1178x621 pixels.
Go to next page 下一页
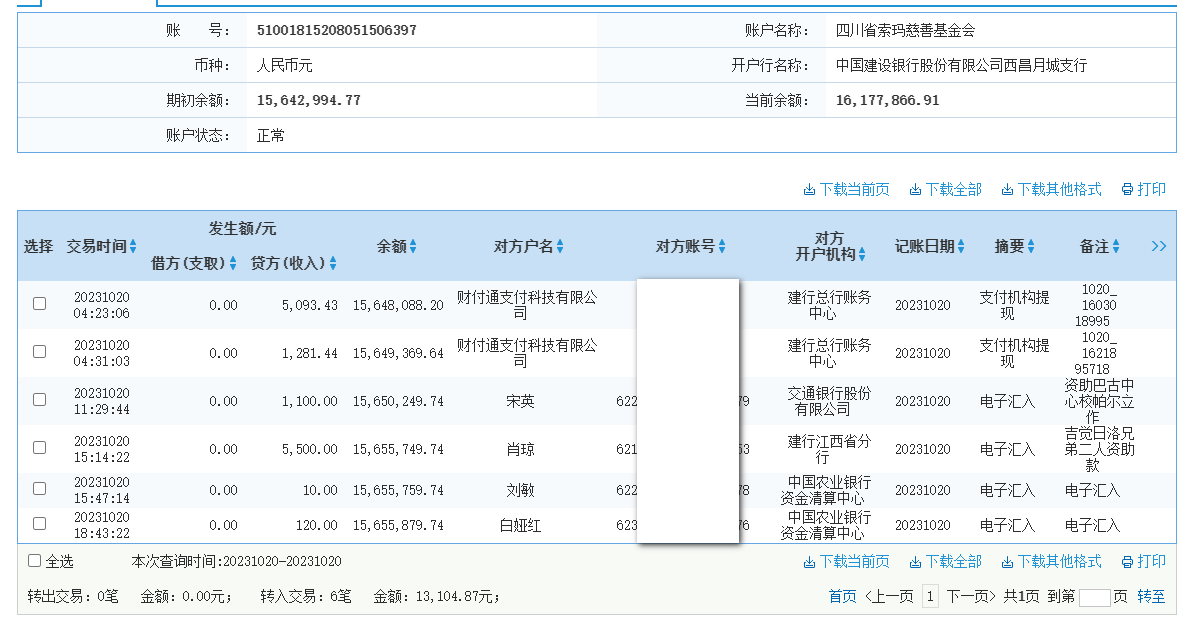pos(971,597)
